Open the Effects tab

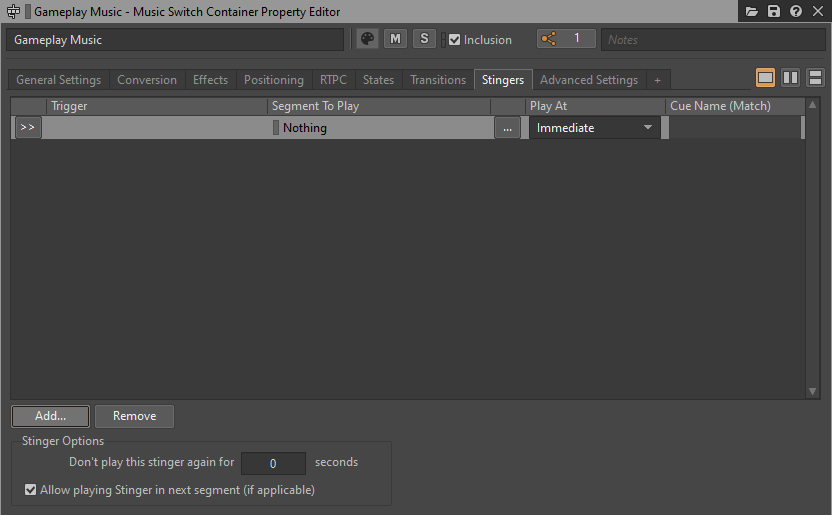(210, 80)
